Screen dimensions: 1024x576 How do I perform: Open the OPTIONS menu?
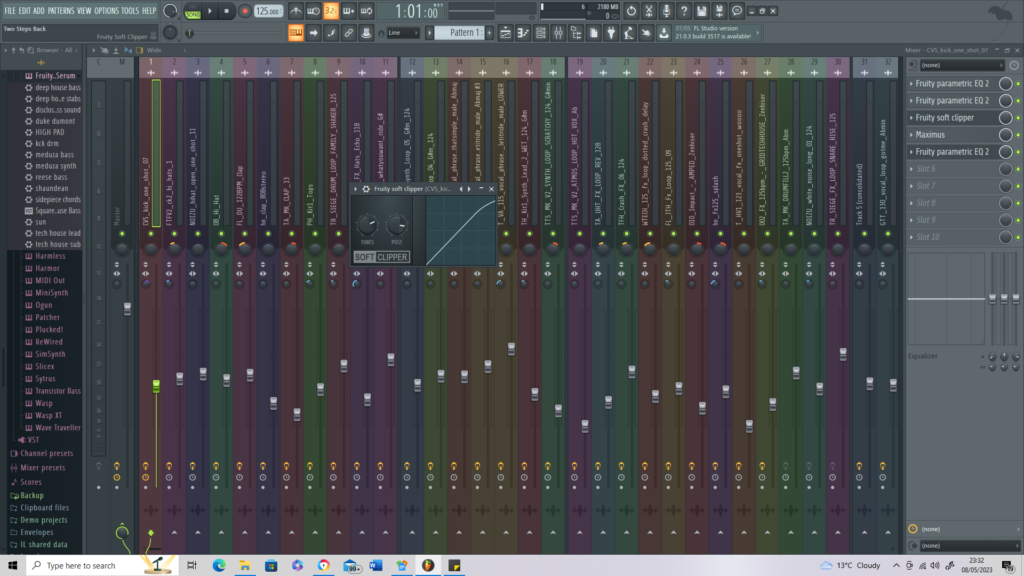[106, 11]
